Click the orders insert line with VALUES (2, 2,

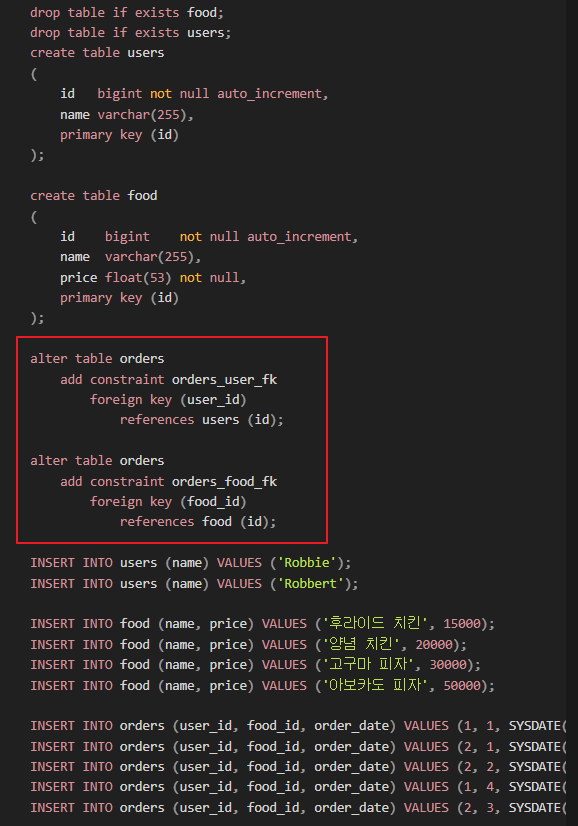coord(298,766)
